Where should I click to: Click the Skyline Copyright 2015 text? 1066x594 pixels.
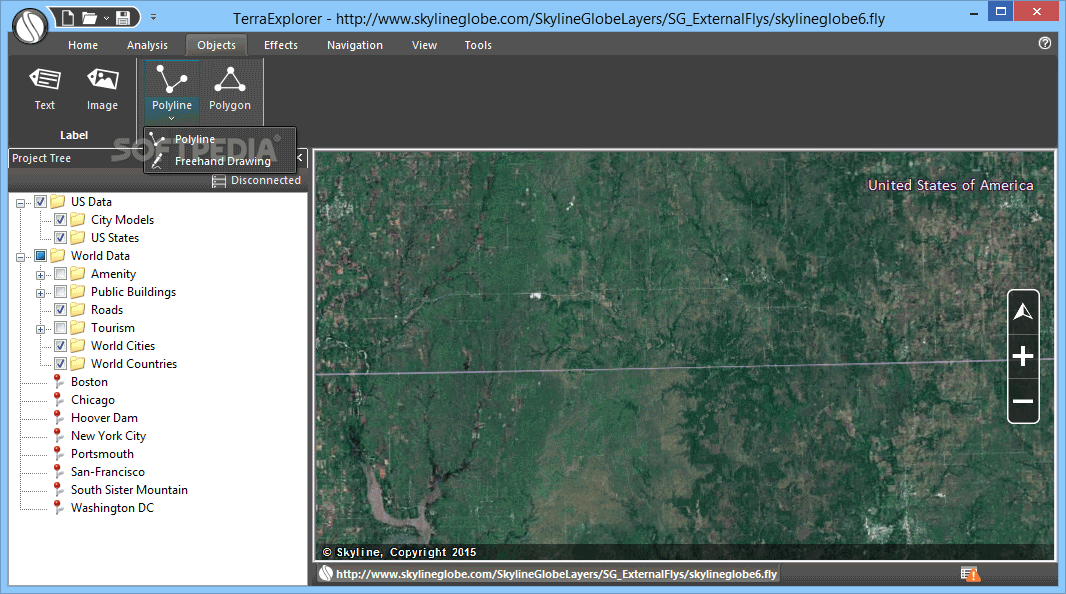coord(399,552)
